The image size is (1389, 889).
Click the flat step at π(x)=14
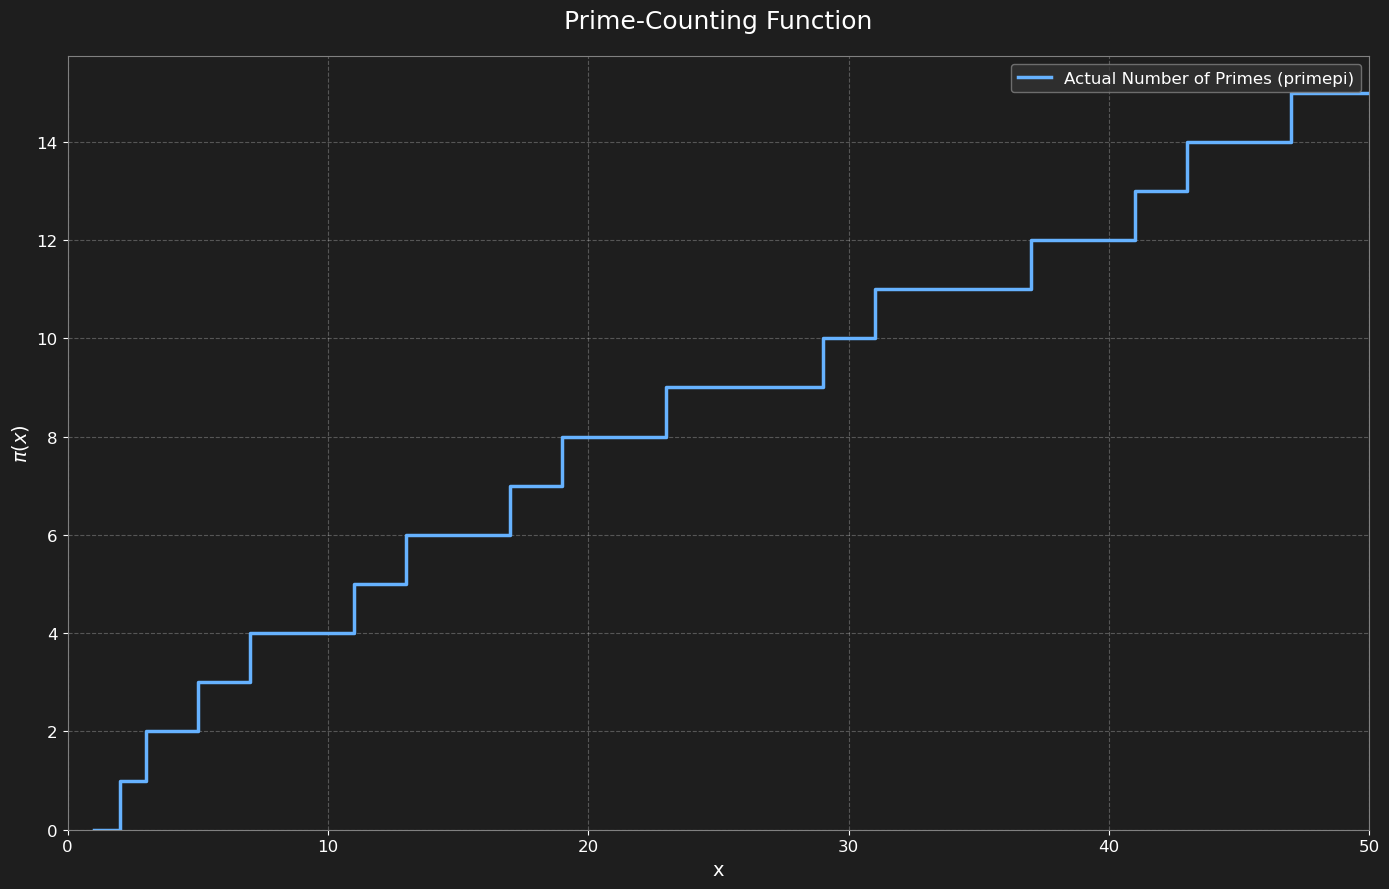(x=1239, y=142)
